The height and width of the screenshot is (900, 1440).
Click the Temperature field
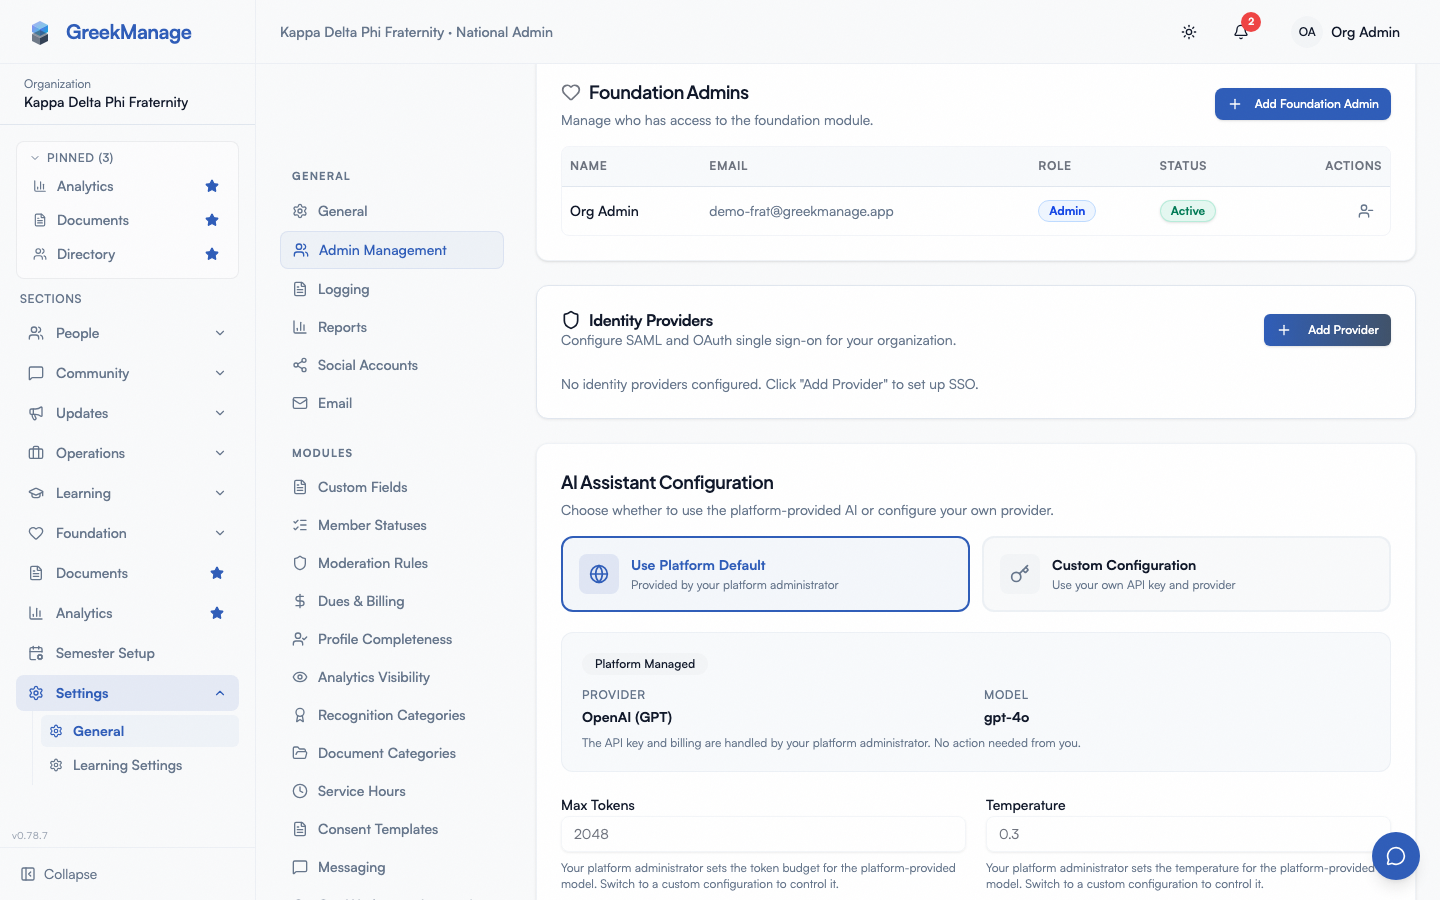(1188, 834)
